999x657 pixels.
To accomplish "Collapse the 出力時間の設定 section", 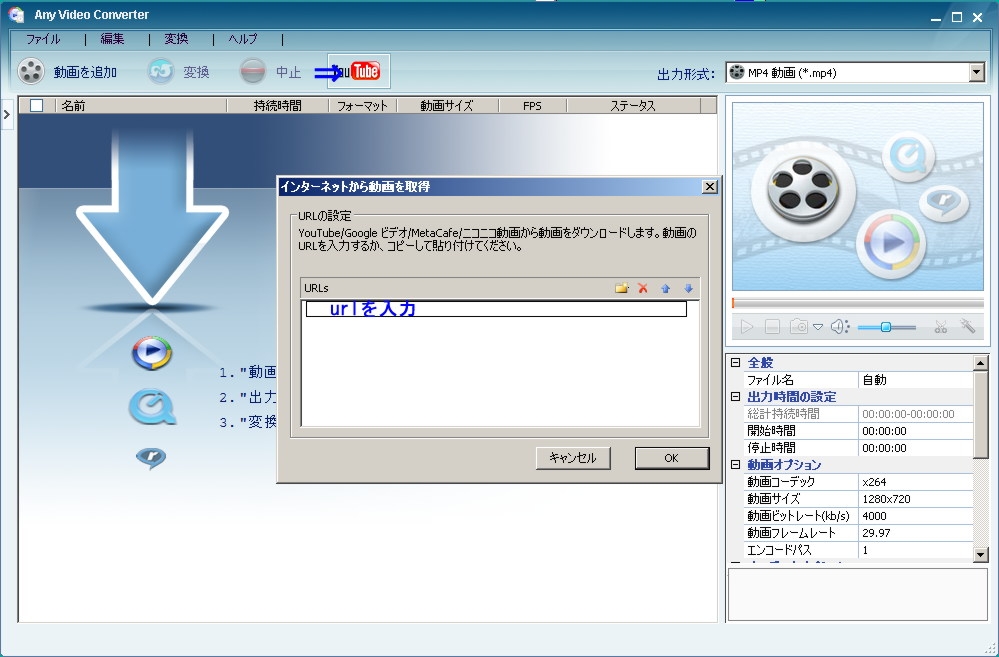I will 735,396.
